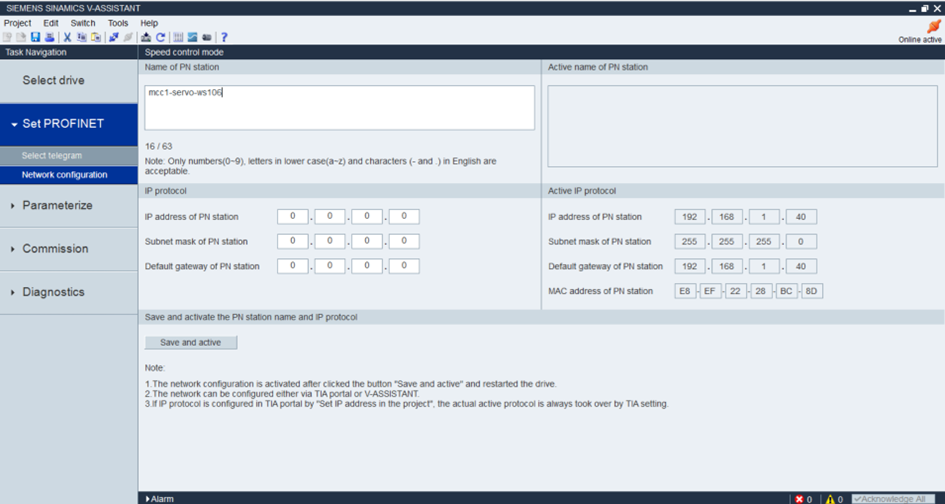Click the Acknowledge All button
The width and height of the screenshot is (945, 504).
893,499
